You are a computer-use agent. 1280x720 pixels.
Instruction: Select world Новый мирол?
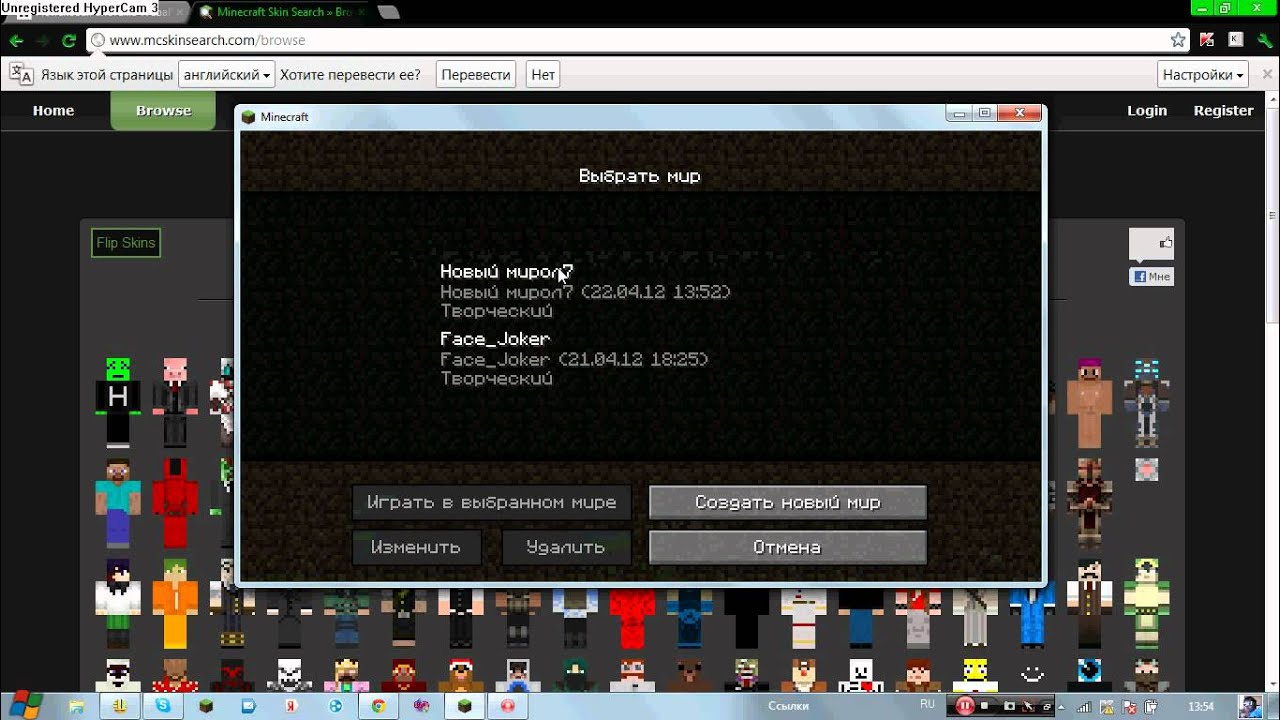[x=585, y=291]
